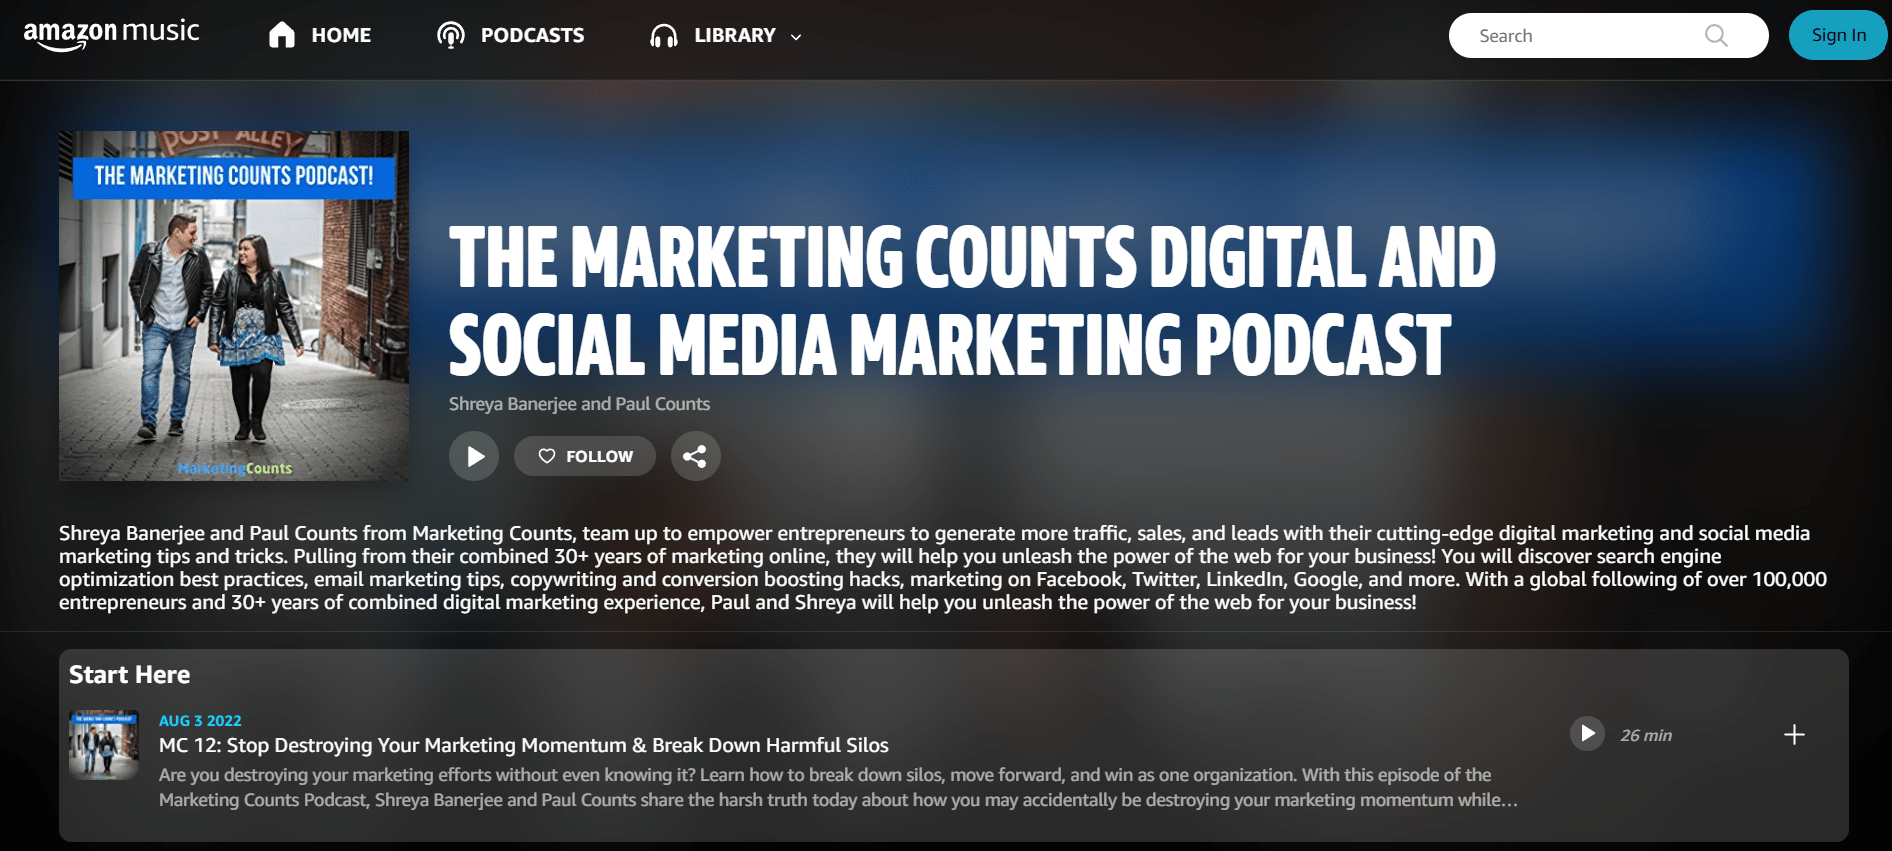Click the Home house icon

[x=282, y=35]
